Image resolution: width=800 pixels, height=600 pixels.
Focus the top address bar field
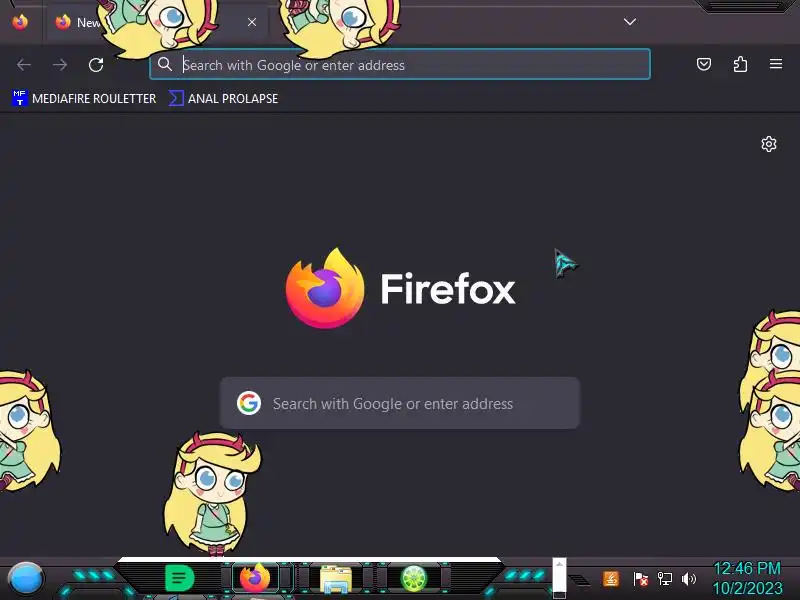400,64
